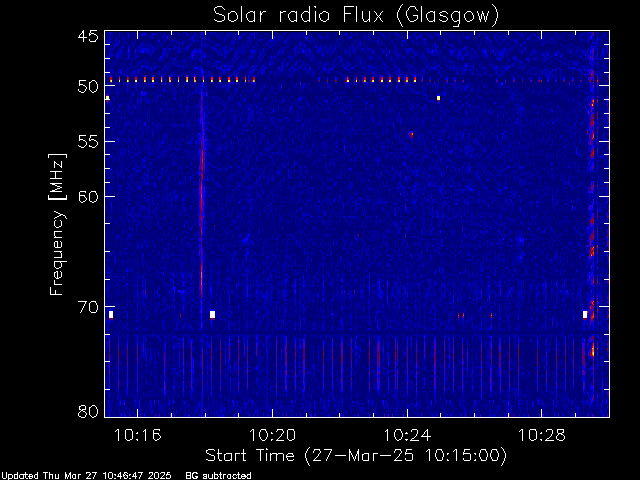Click the 60 MHz frequency tick label
The image size is (640, 480).
(88, 196)
